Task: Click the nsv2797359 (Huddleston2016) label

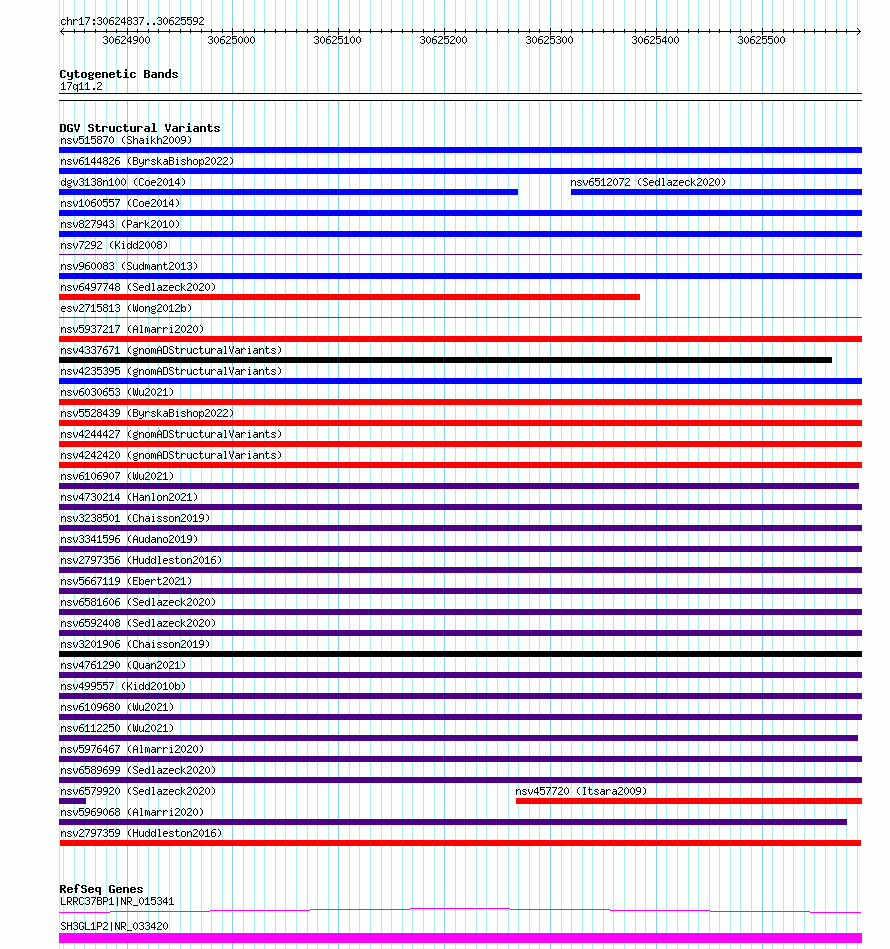Action: 141,833
